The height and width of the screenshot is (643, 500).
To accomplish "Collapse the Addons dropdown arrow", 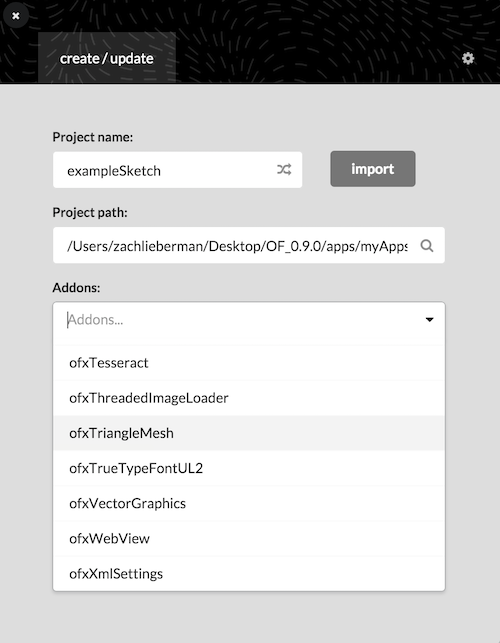I will (x=429, y=319).
